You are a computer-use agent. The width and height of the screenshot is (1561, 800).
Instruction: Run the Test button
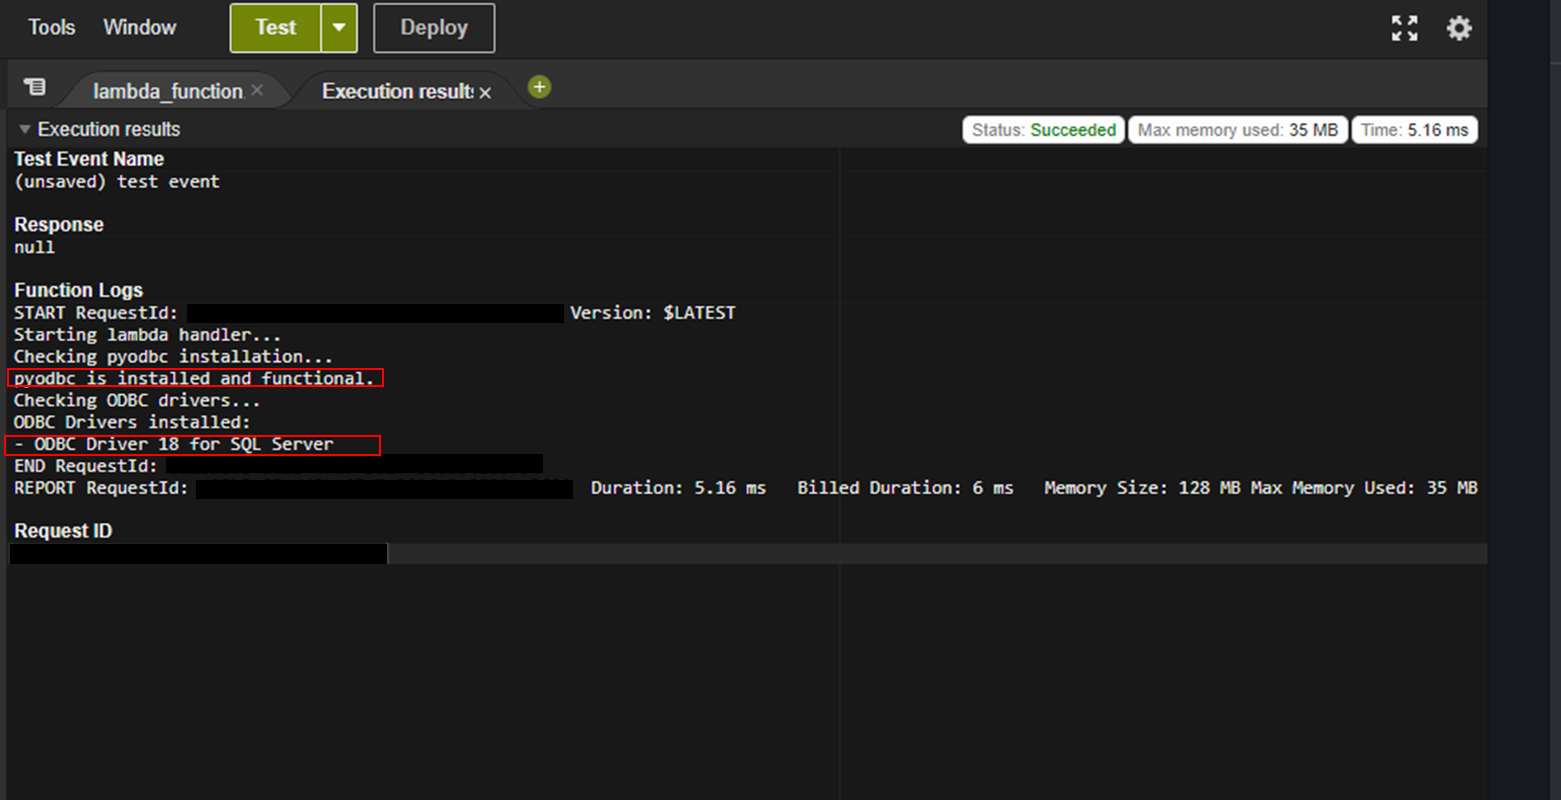coord(275,28)
